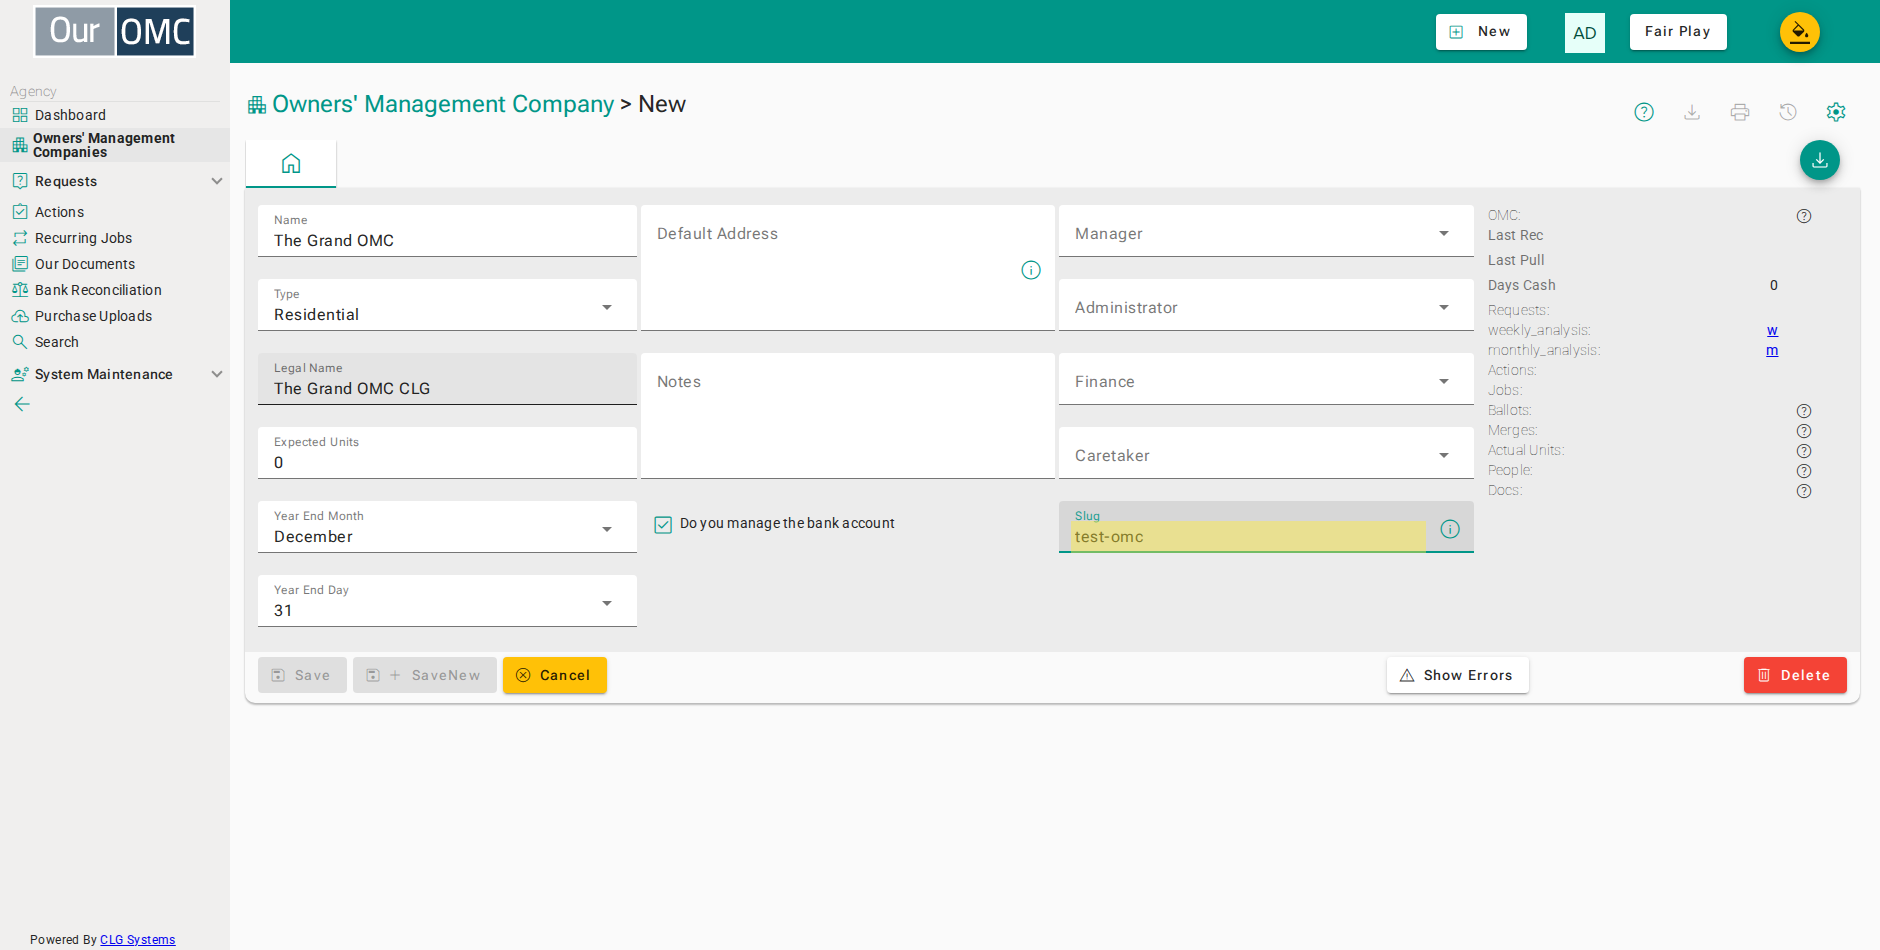Click the AD user avatar
1880x950 pixels.
point(1585,33)
